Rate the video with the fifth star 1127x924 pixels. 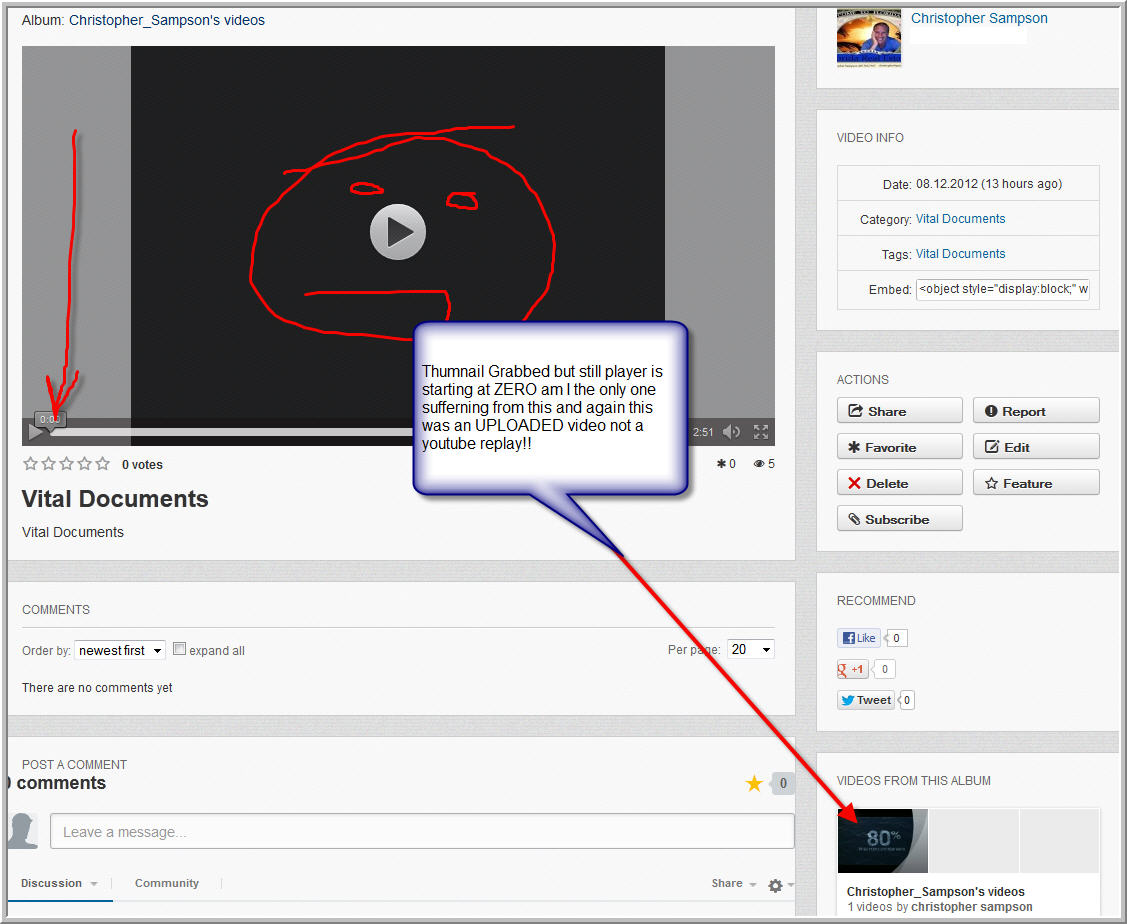100,464
